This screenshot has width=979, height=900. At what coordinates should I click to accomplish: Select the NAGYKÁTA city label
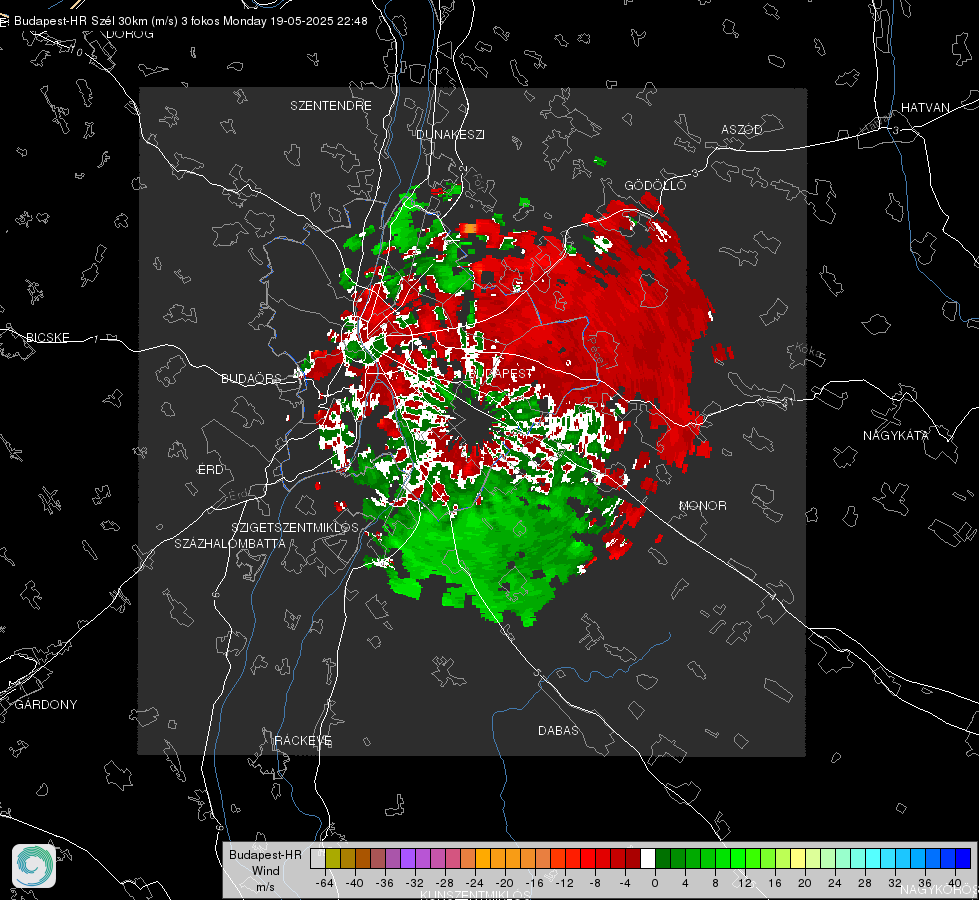(895, 435)
